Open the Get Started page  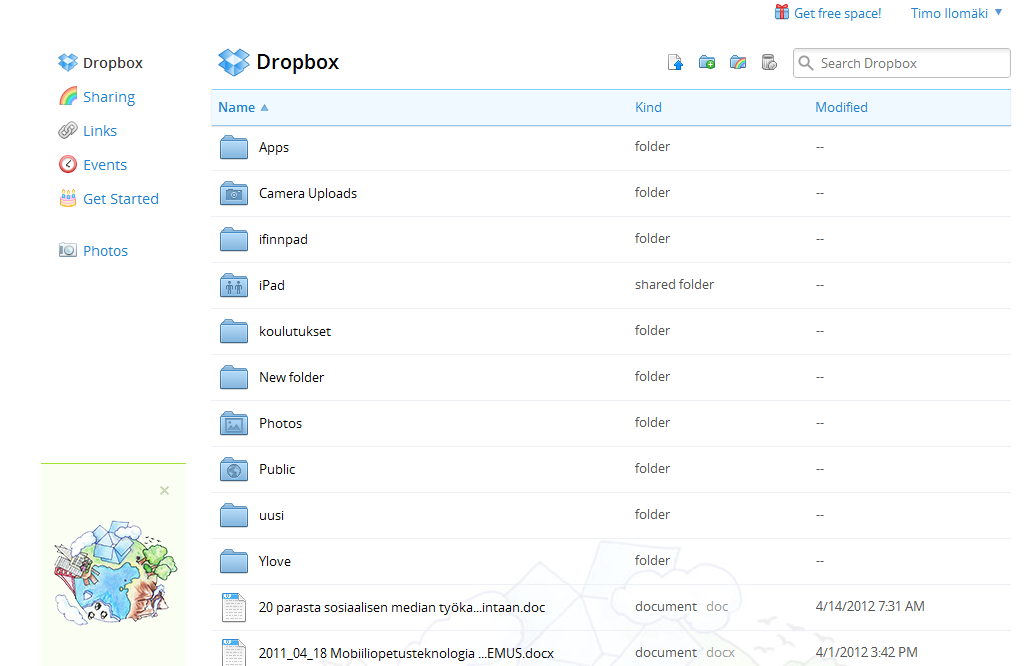pos(120,198)
